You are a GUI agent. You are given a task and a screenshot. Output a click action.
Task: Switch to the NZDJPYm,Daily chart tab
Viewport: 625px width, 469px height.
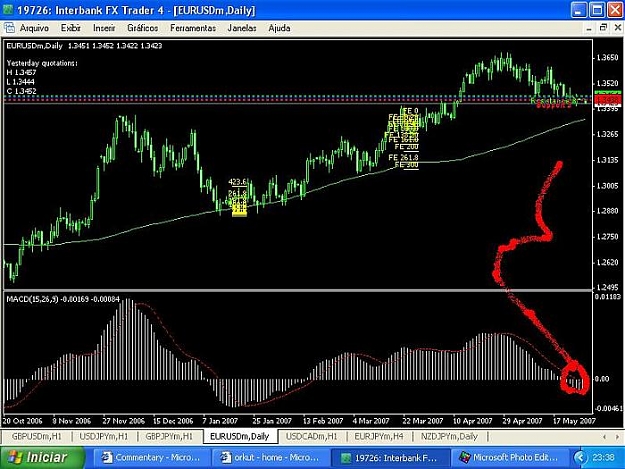tap(449, 436)
